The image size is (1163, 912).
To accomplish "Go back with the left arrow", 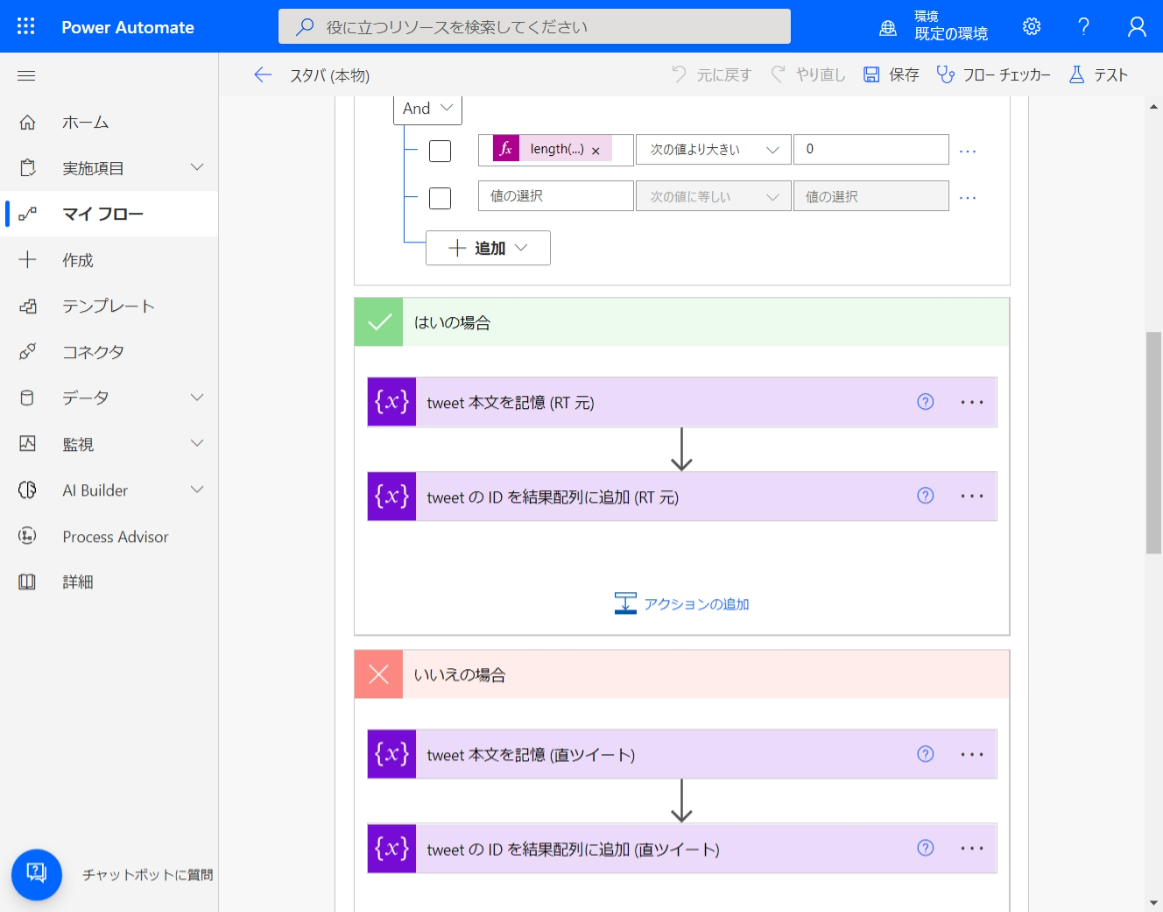I will [263, 74].
